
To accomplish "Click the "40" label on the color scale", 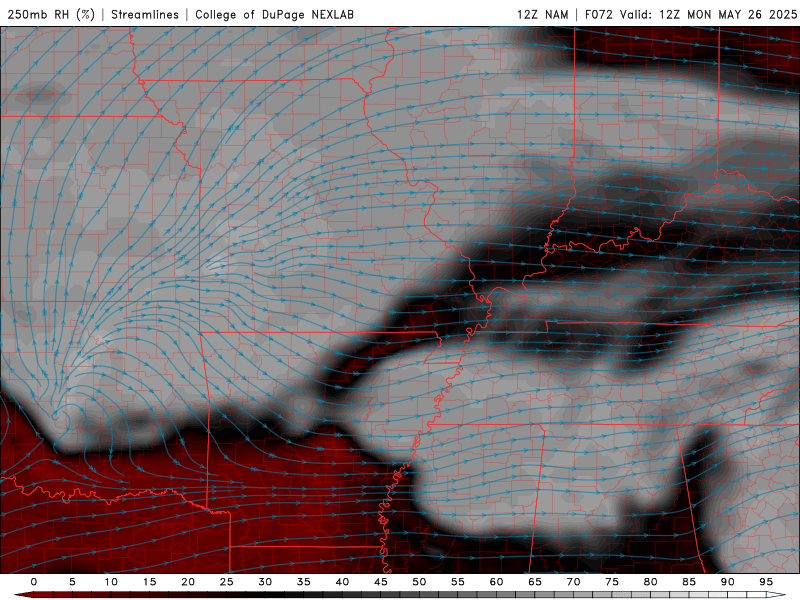I will click(x=342, y=582).
